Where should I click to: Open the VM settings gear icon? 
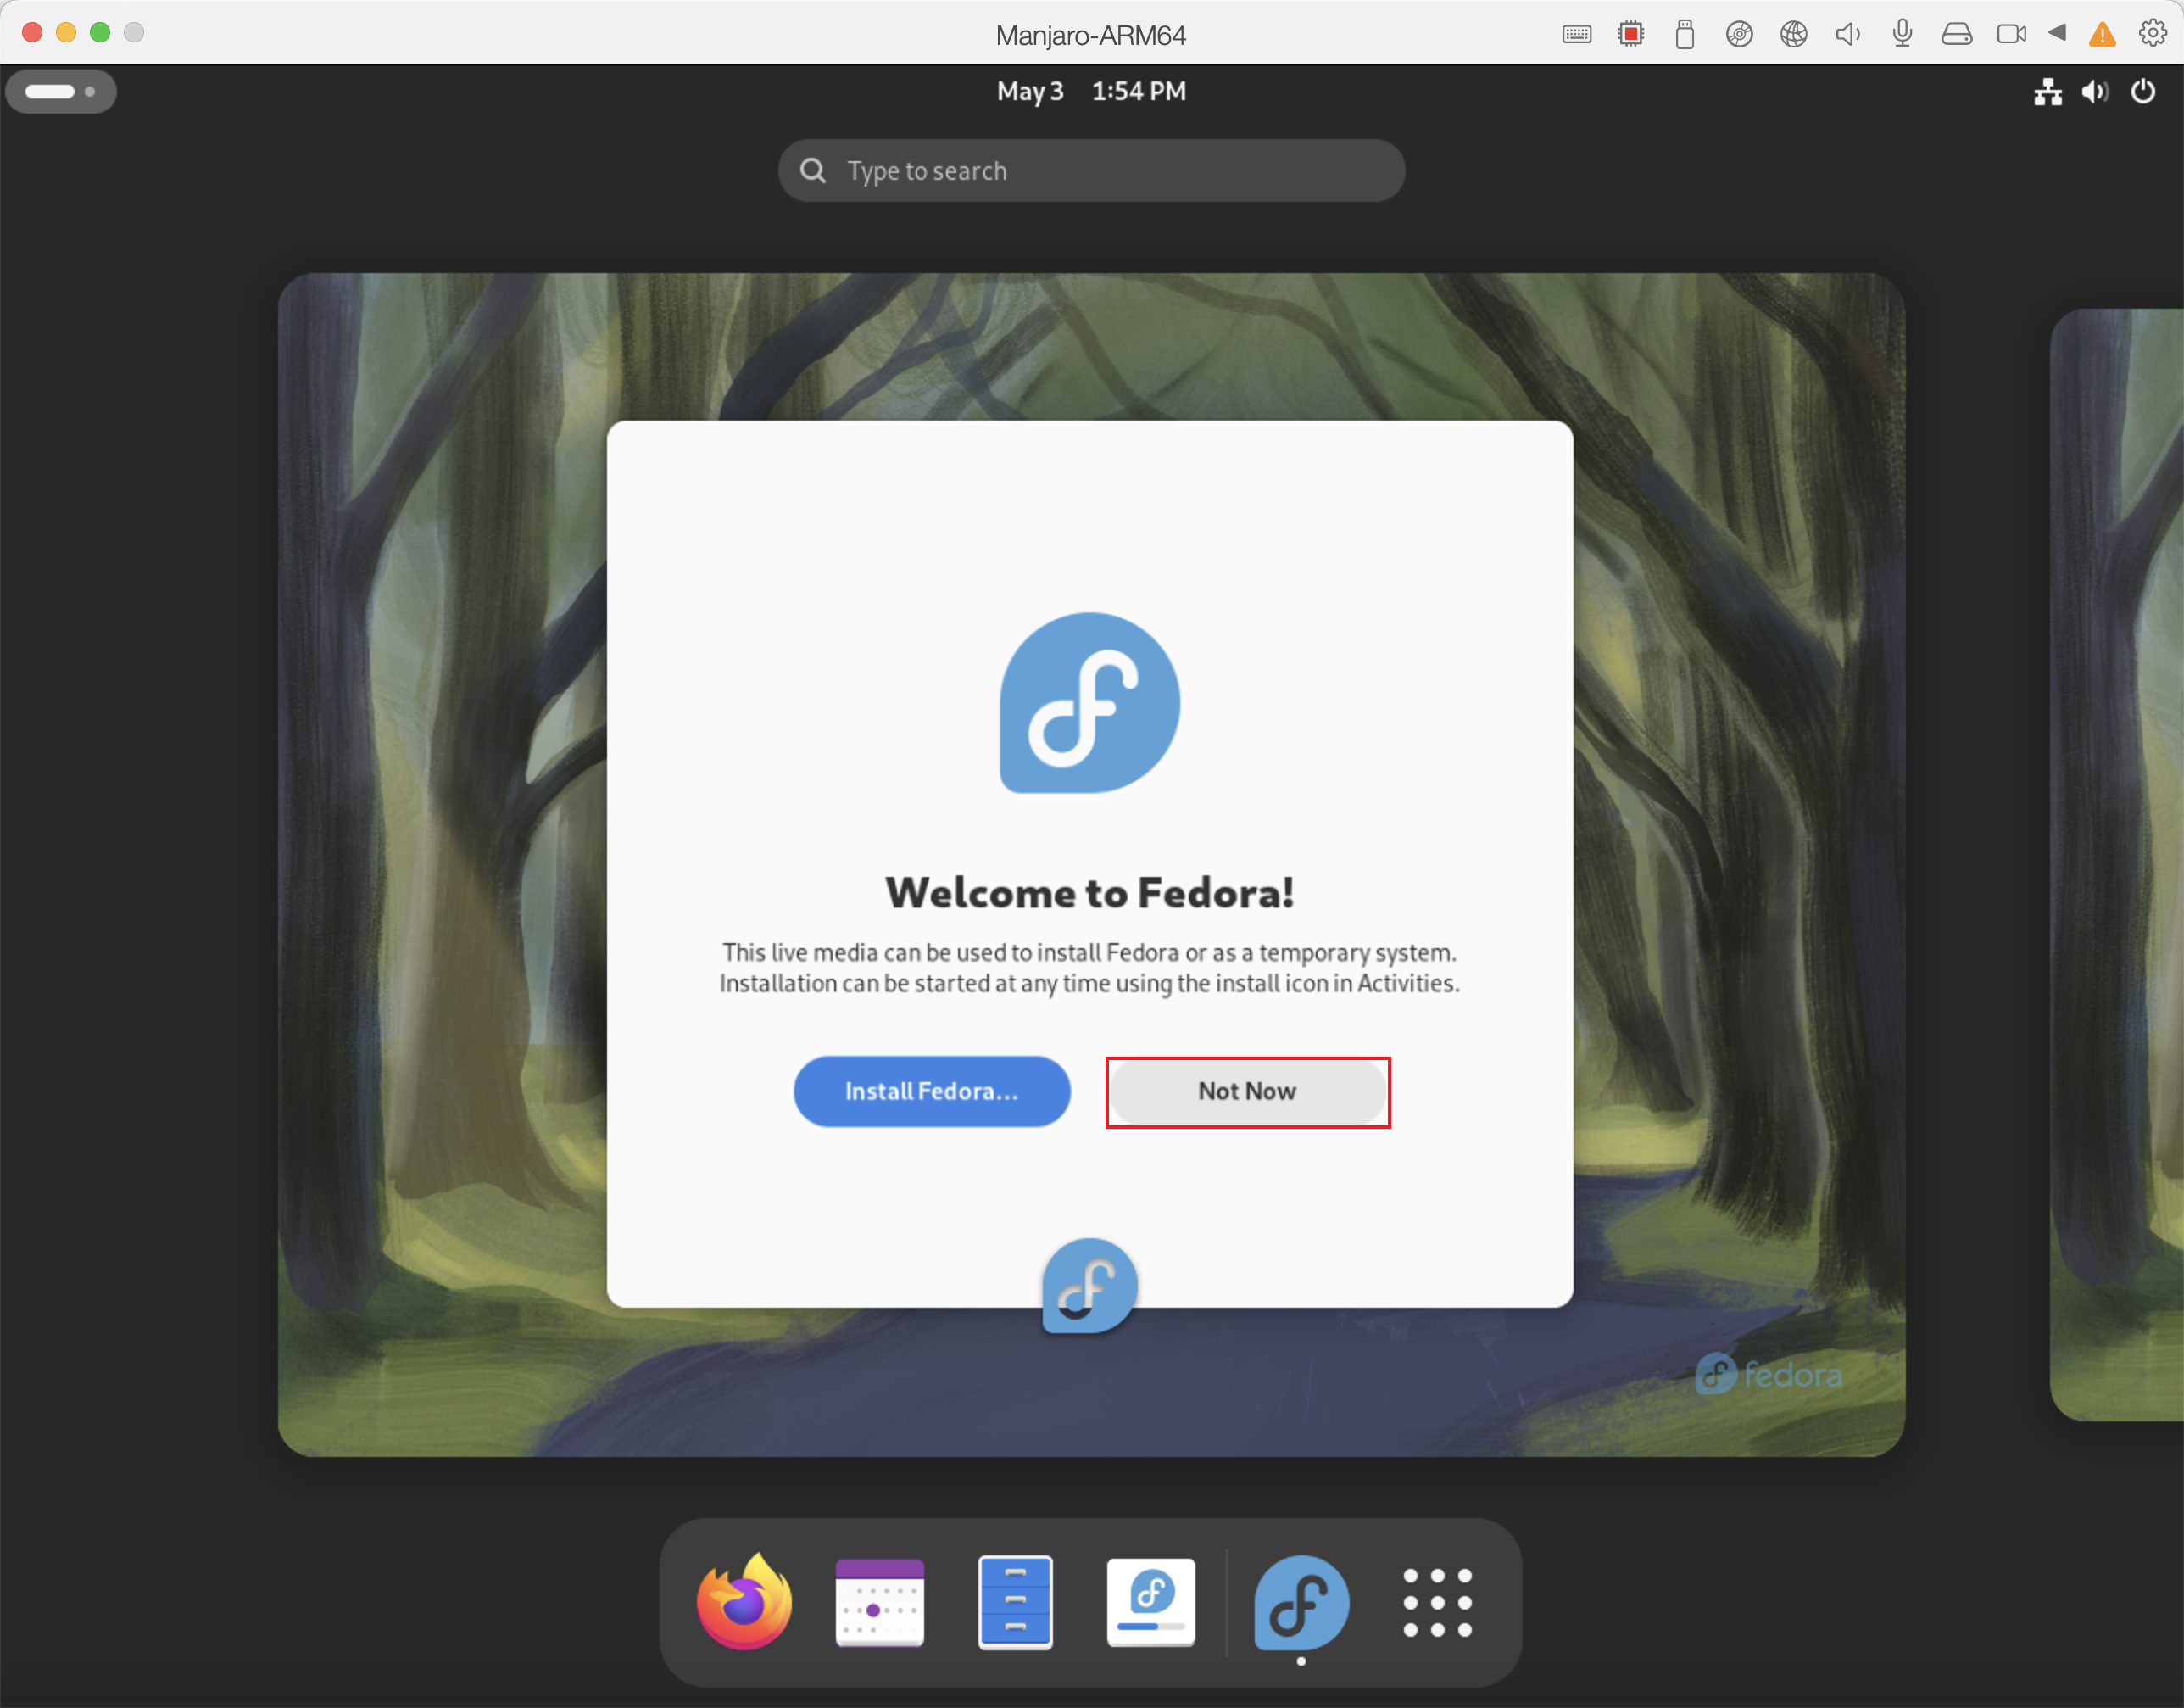coord(2153,33)
